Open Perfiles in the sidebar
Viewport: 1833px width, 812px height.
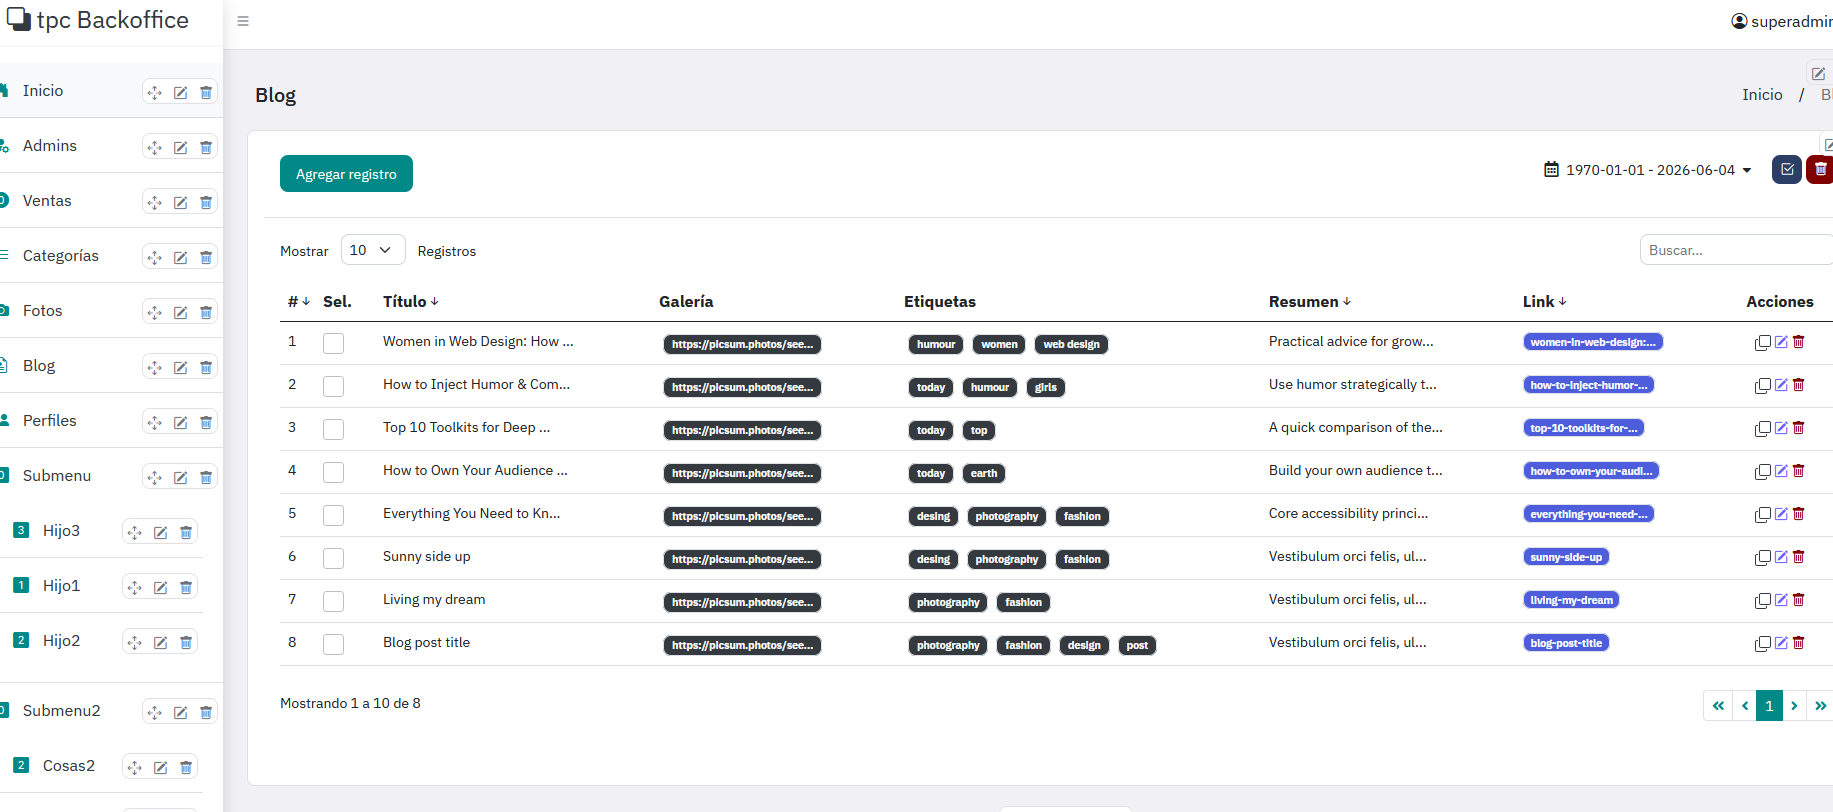pos(50,420)
